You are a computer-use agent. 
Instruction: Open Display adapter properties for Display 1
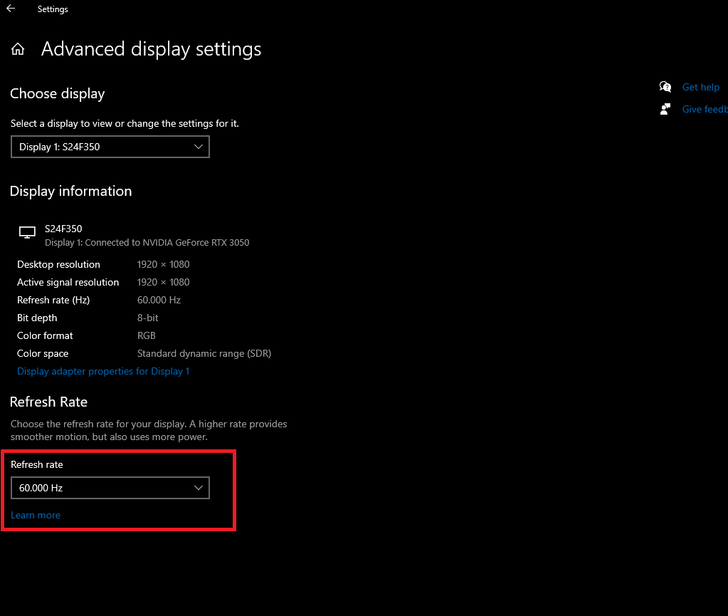(103, 371)
